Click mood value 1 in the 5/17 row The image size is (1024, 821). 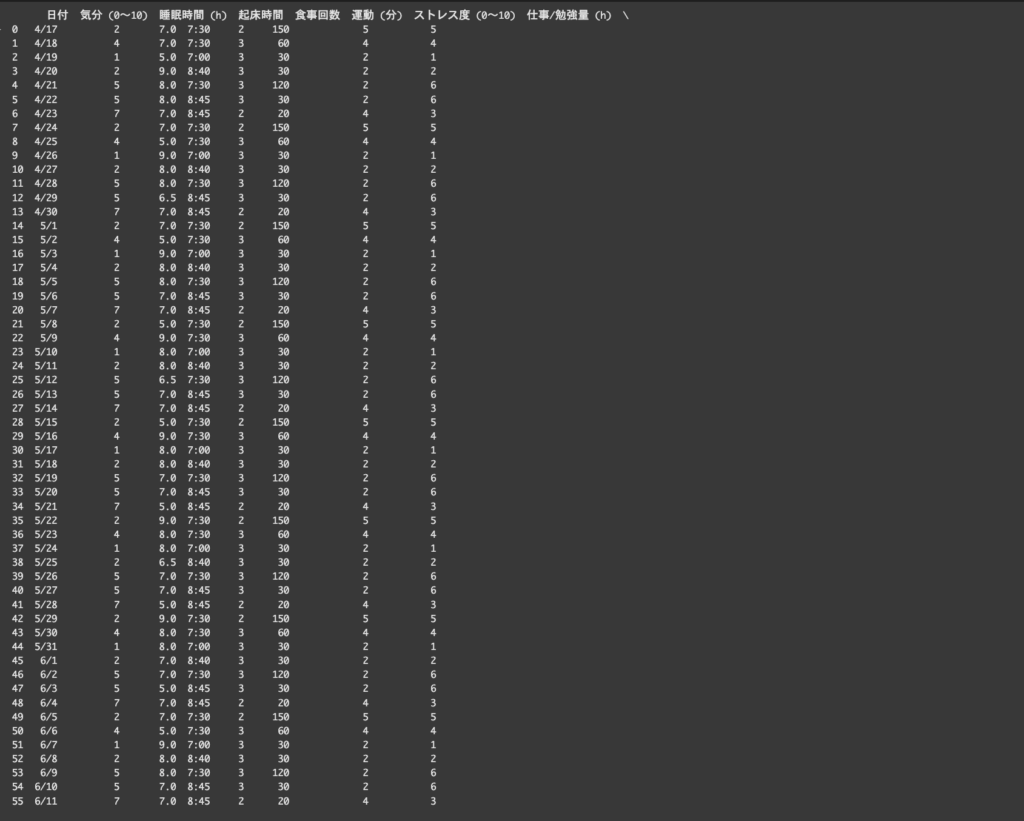tap(117, 450)
